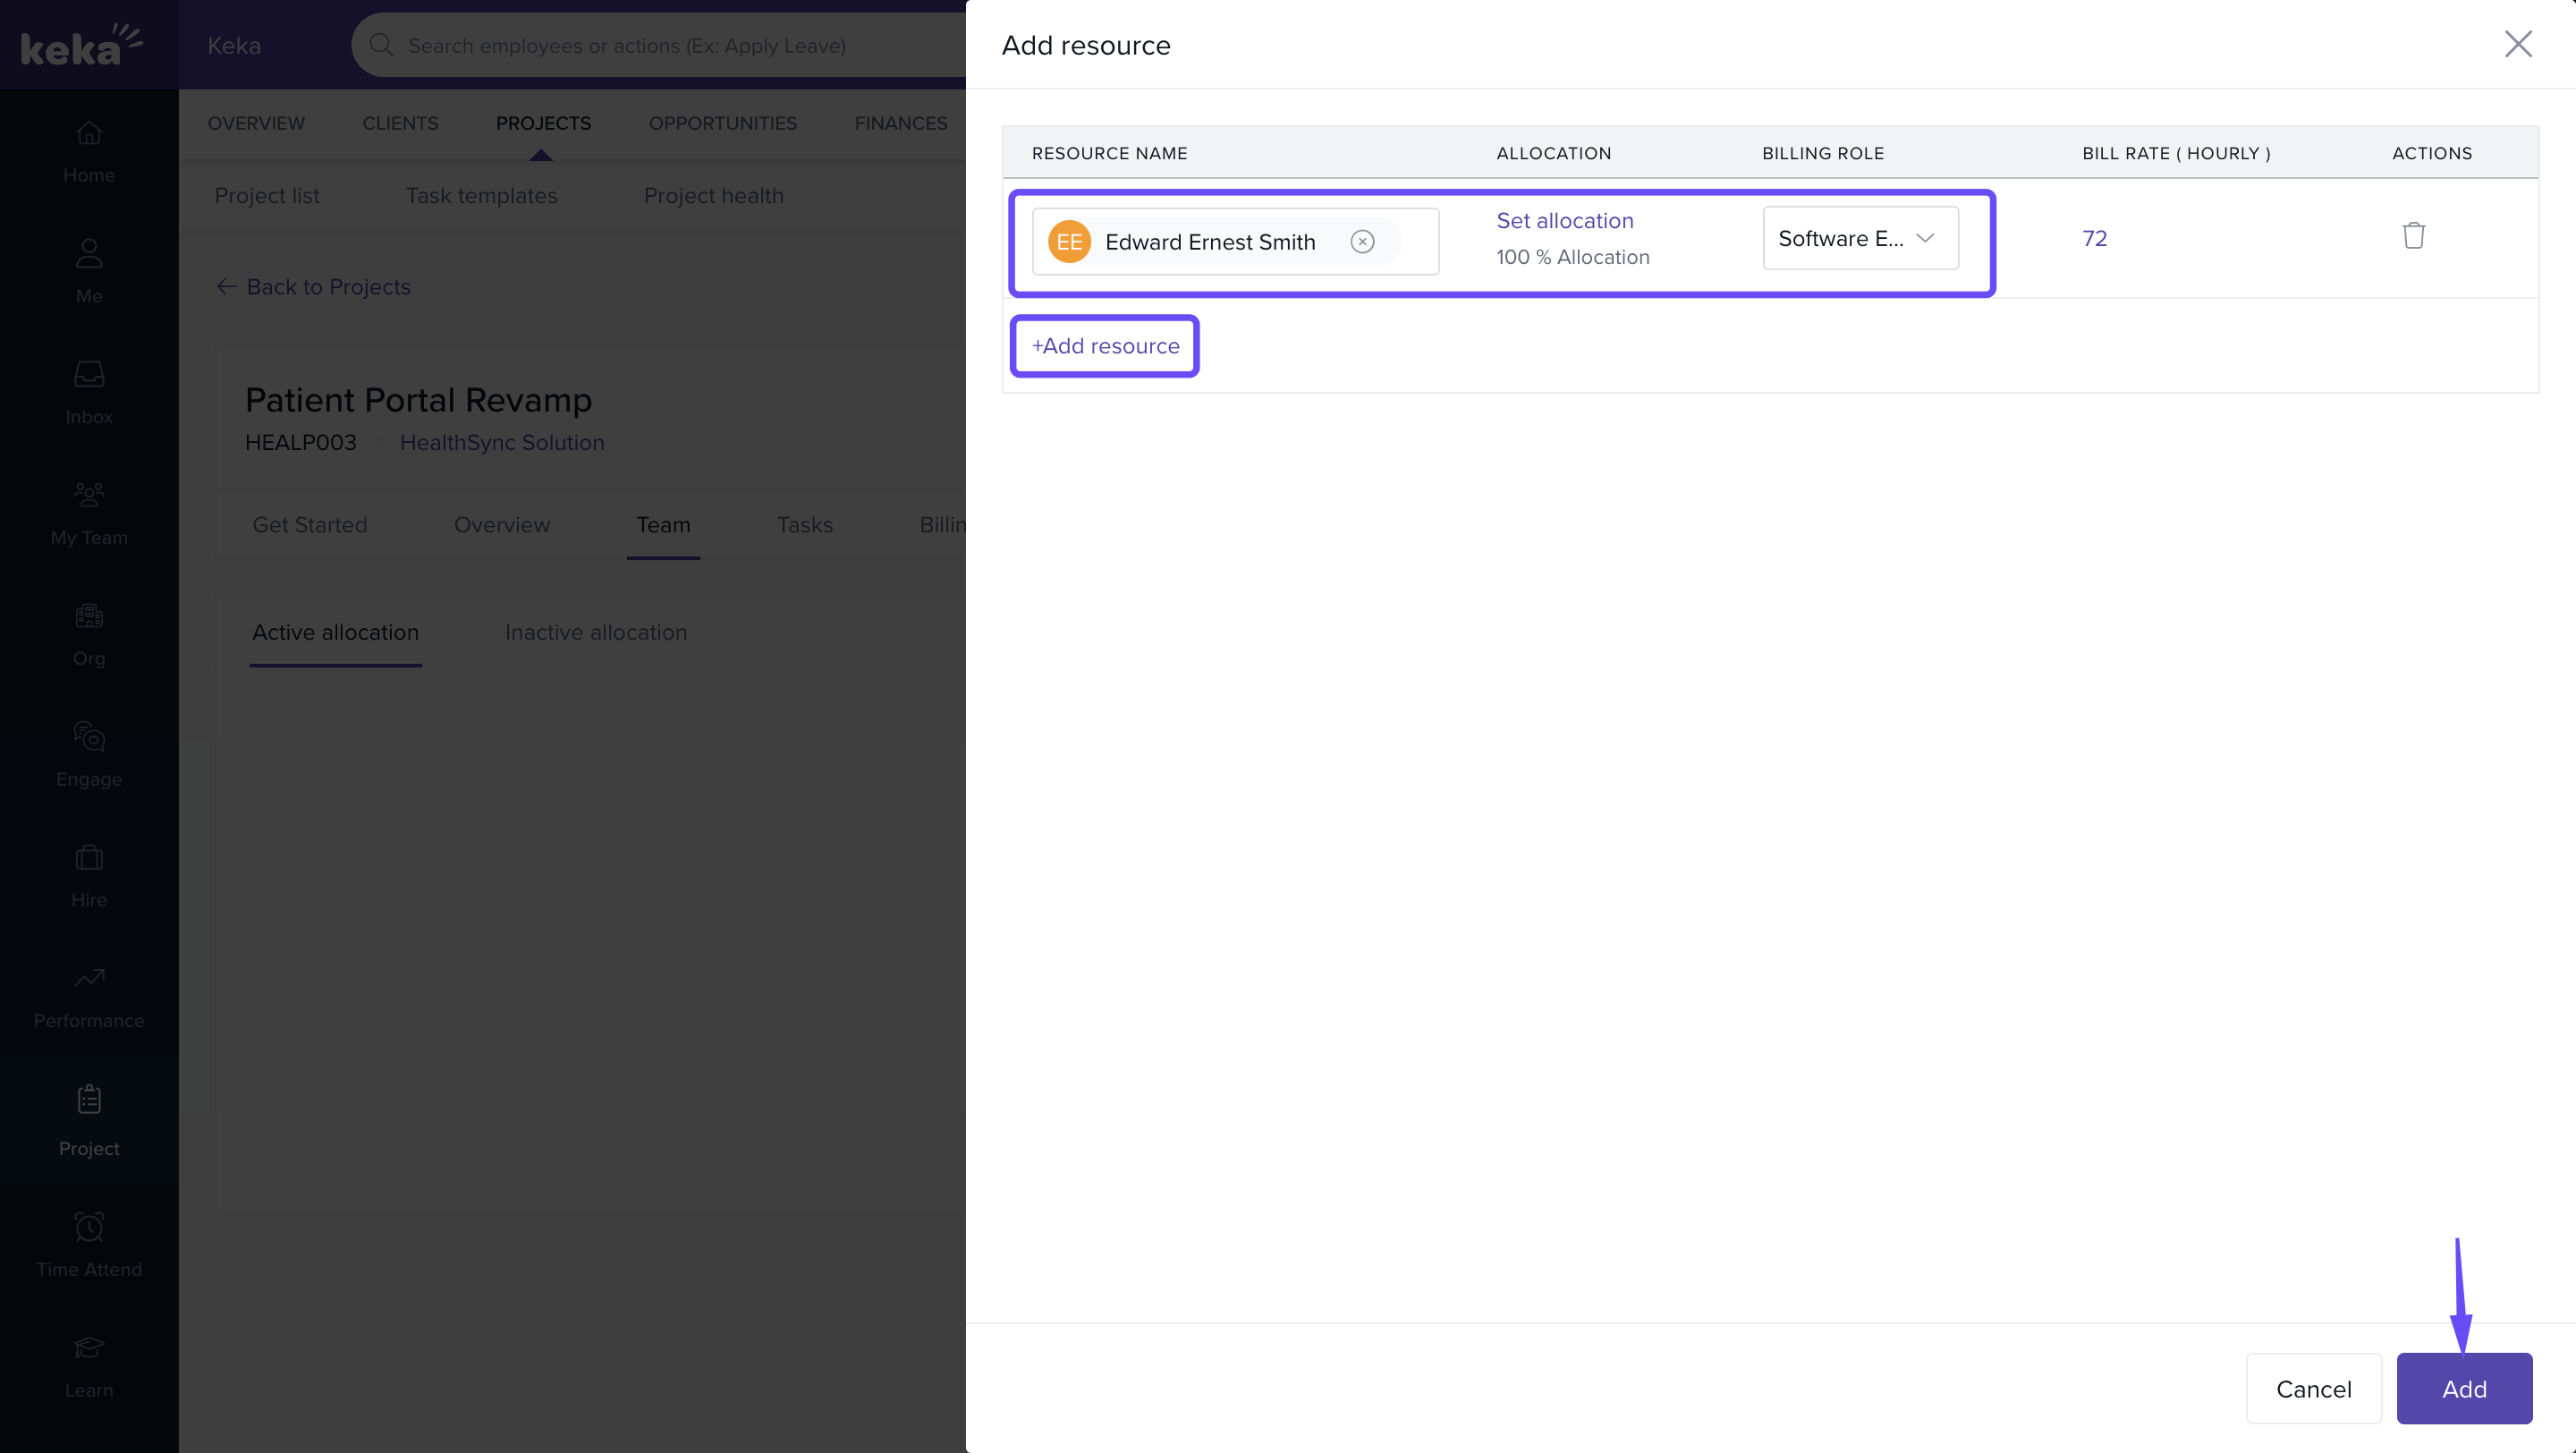
Task: Edit the bill rate value 72
Action: (x=2094, y=239)
